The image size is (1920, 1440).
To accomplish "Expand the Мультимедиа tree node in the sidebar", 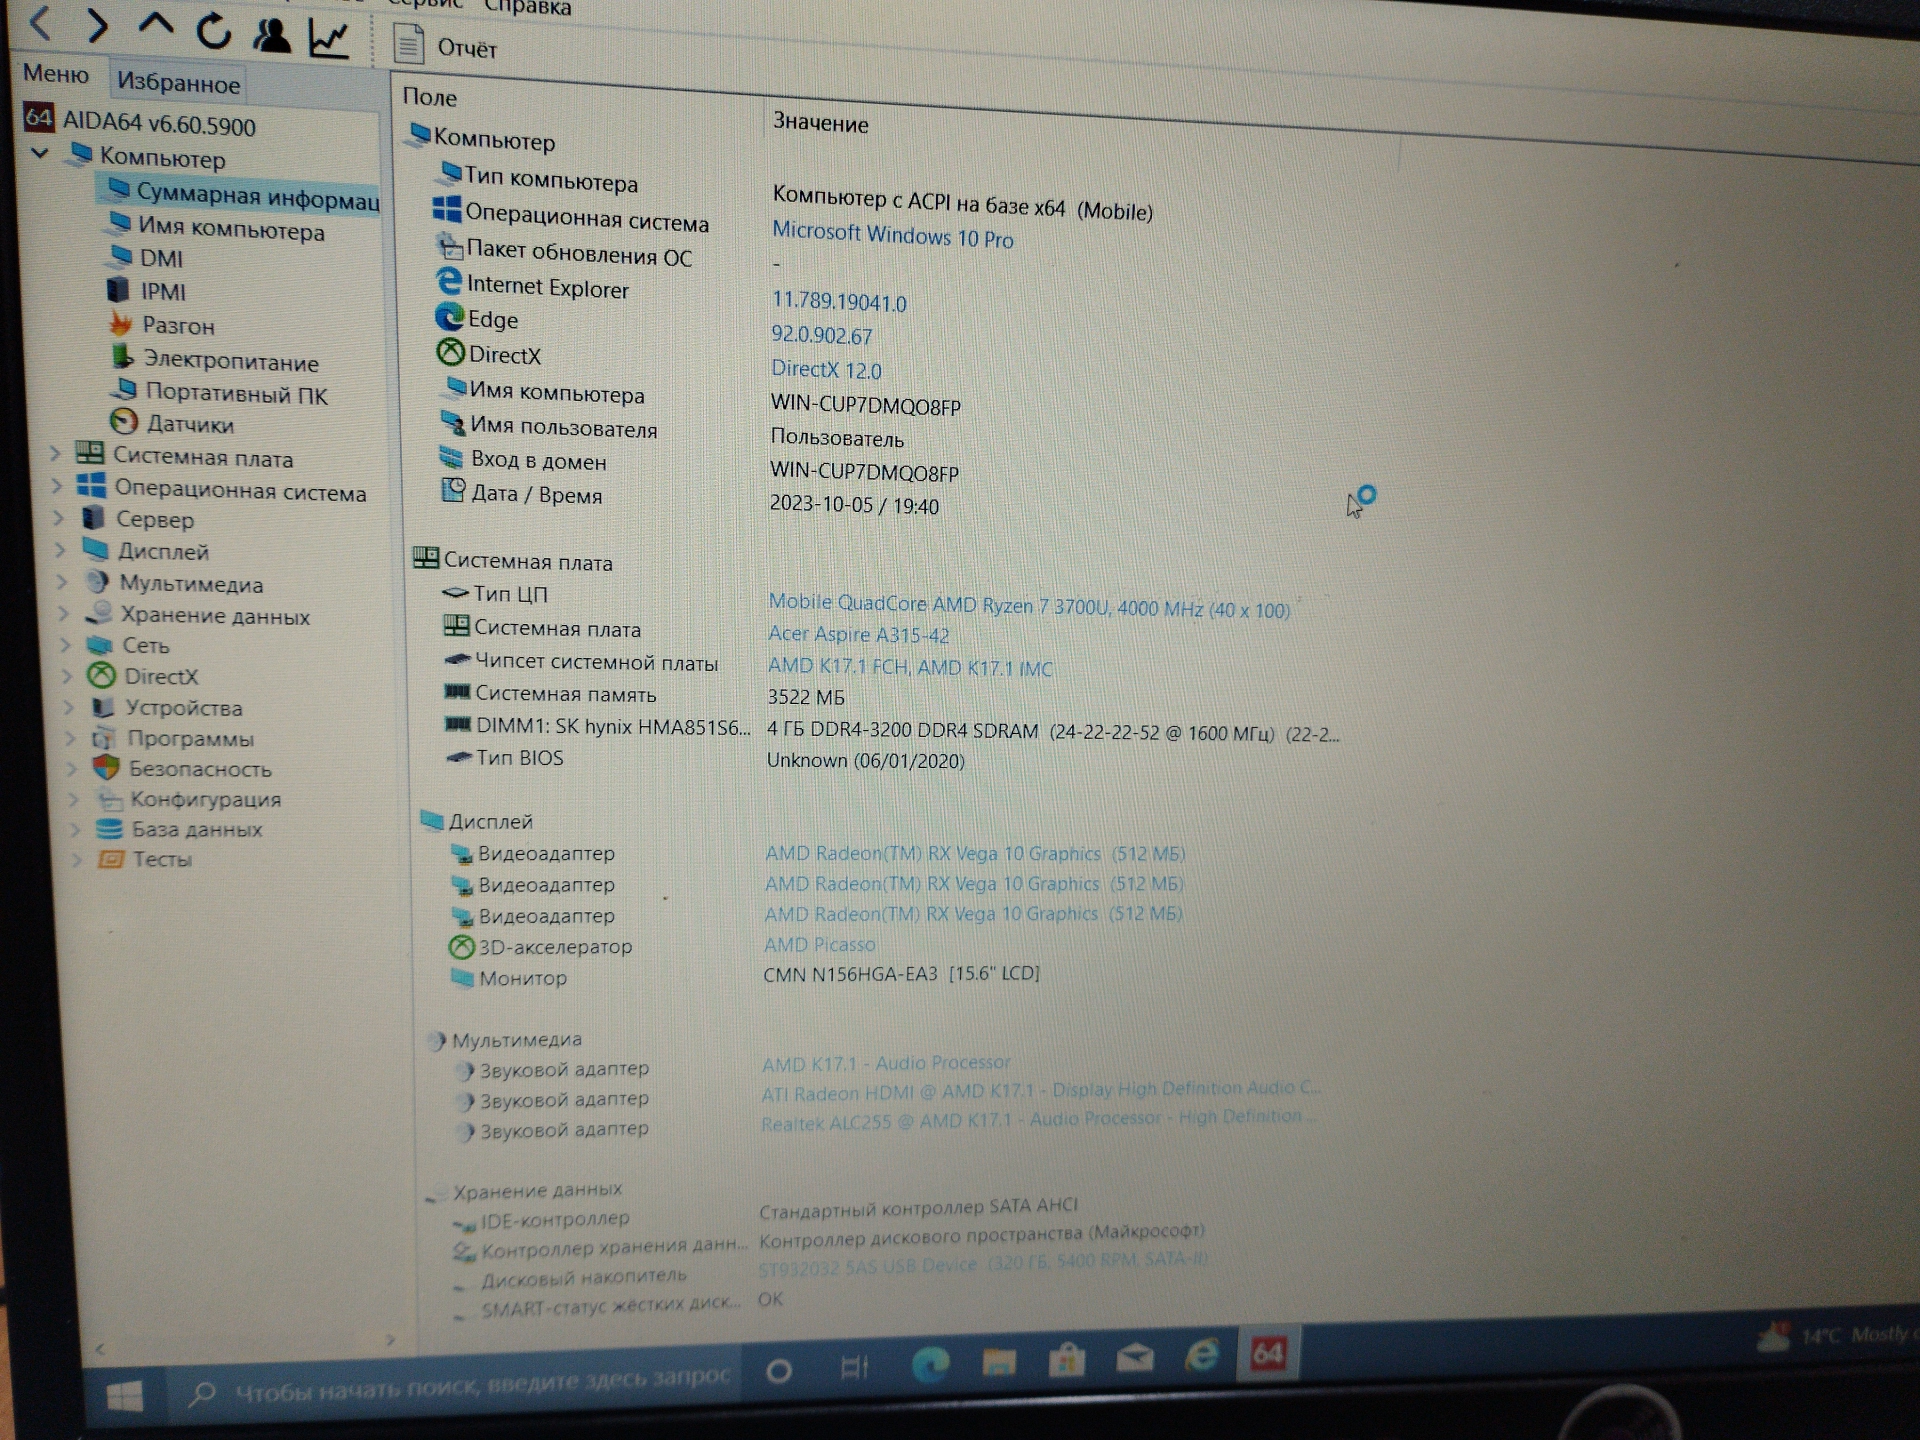I will (x=62, y=582).
